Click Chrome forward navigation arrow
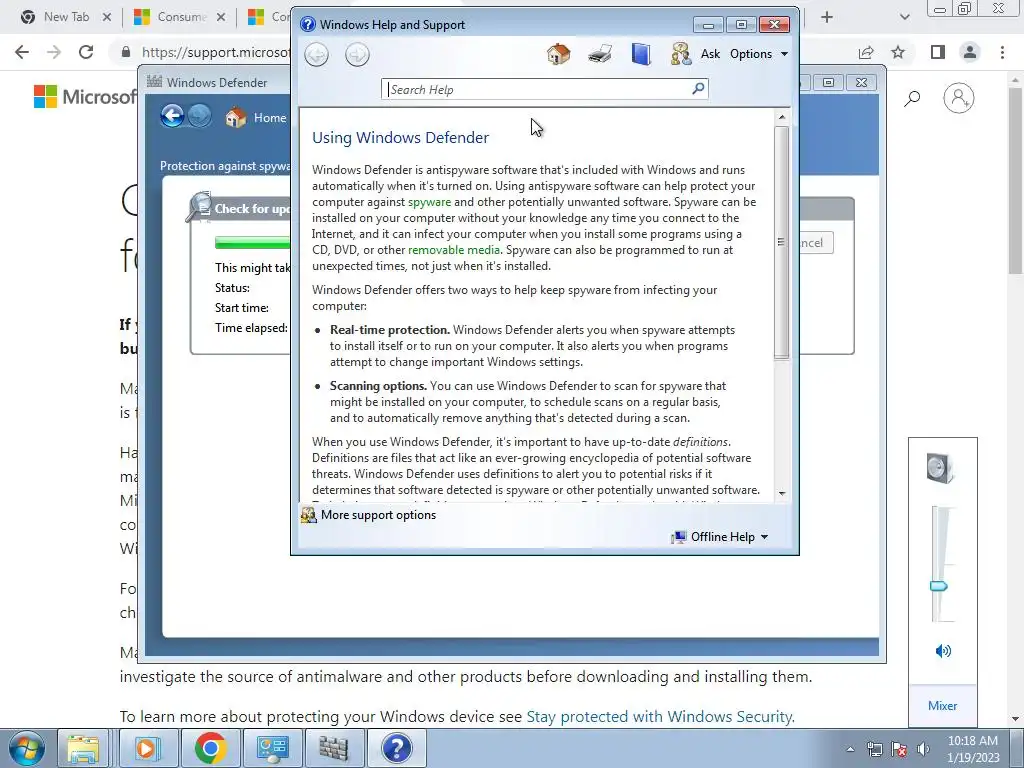This screenshot has height=768, width=1024. coord(54,52)
